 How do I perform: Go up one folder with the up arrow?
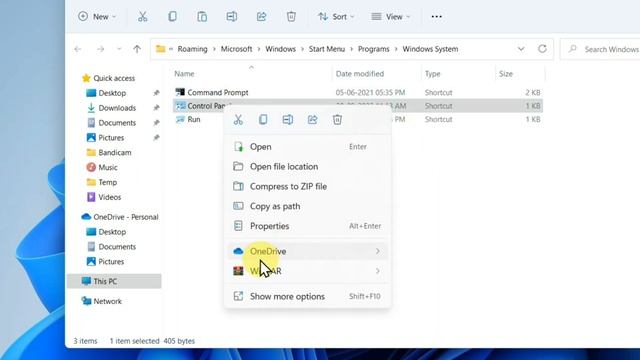pyautogui.click(x=137, y=49)
